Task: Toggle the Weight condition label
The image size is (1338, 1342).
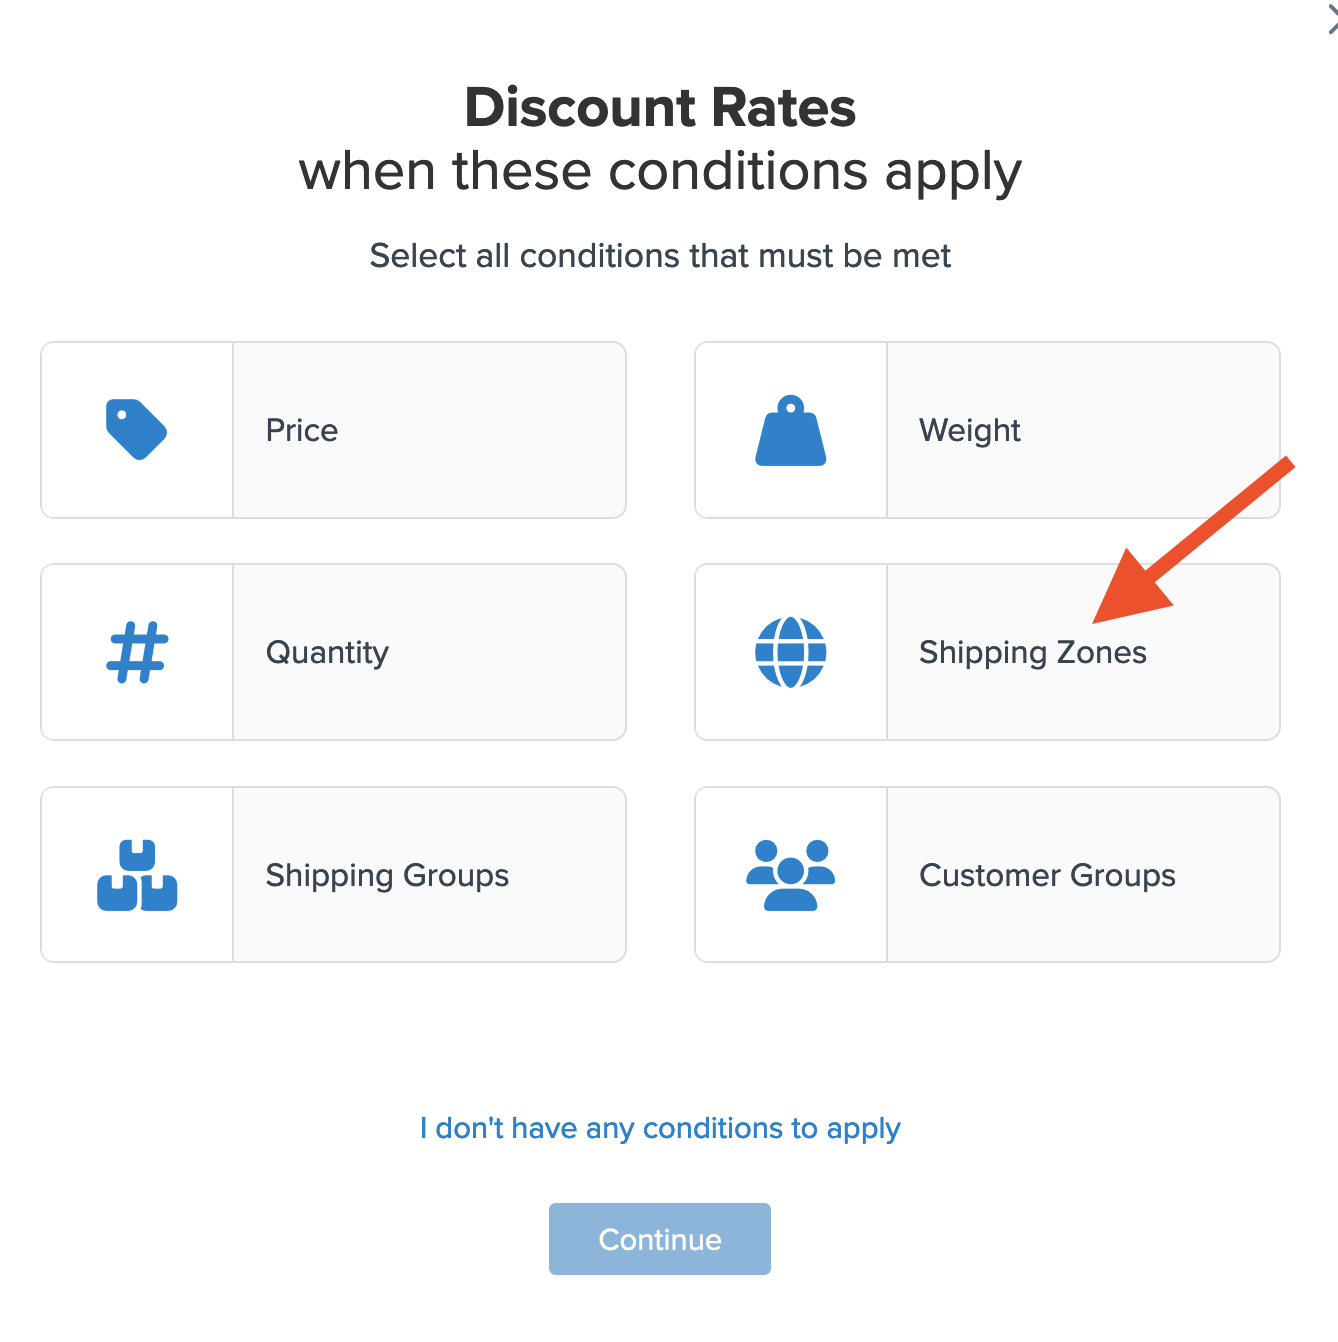Action: (x=969, y=431)
